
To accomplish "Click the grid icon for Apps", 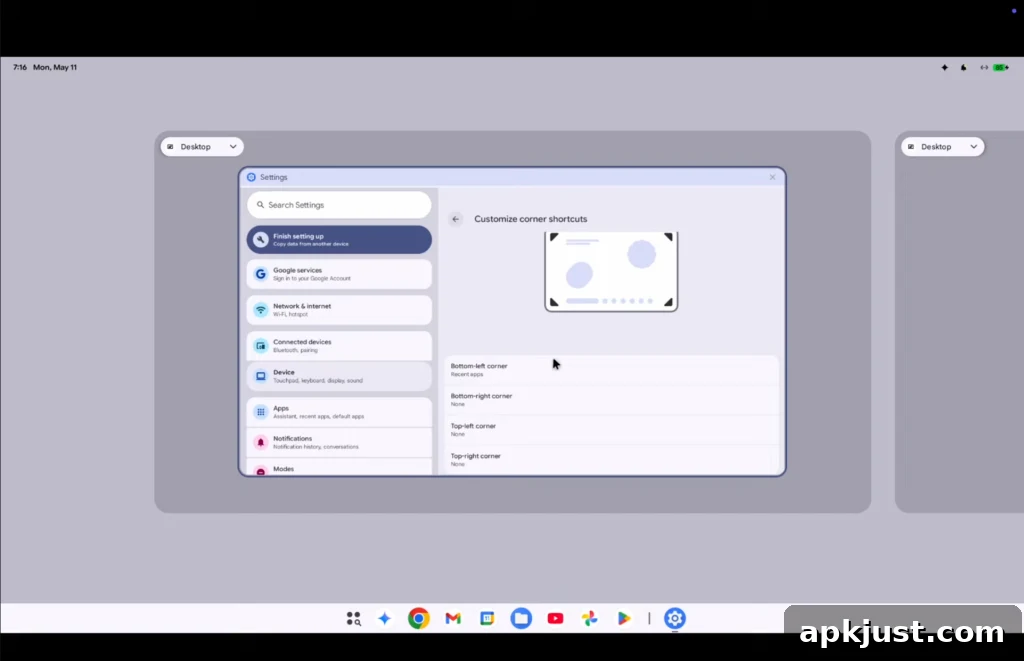I will coord(261,412).
